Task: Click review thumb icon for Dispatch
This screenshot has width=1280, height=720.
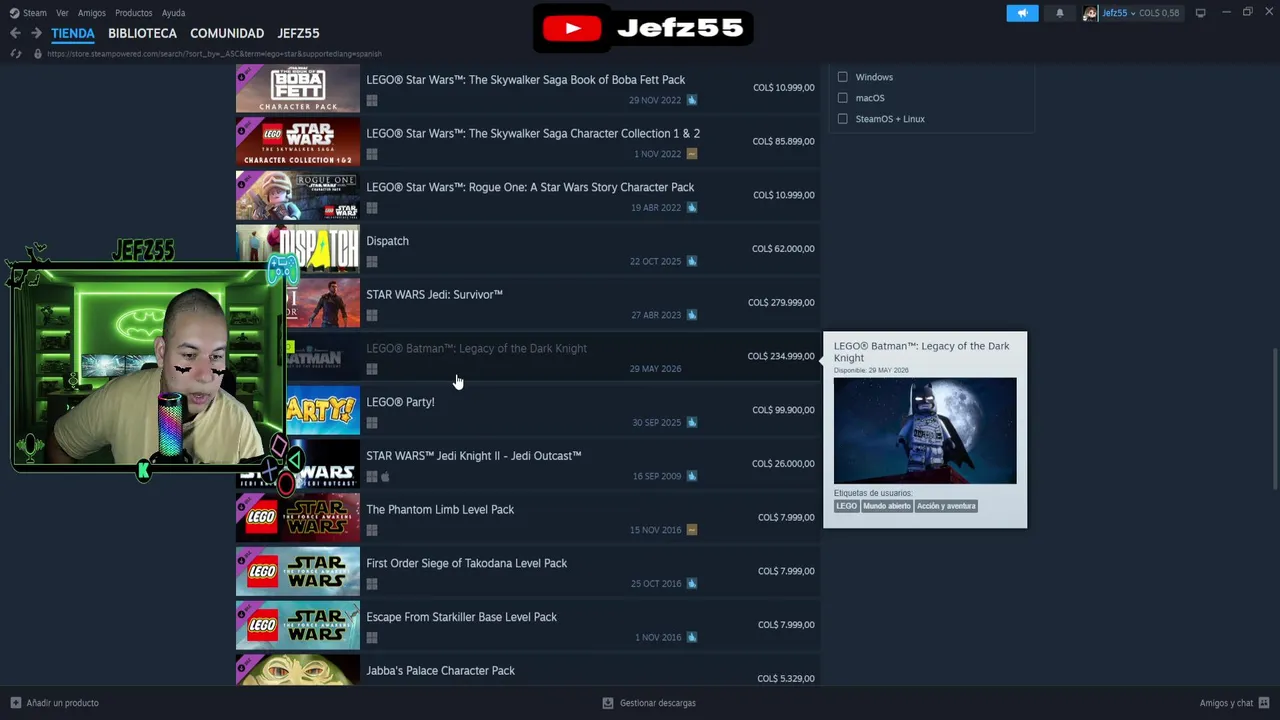Action: pyautogui.click(x=691, y=262)
